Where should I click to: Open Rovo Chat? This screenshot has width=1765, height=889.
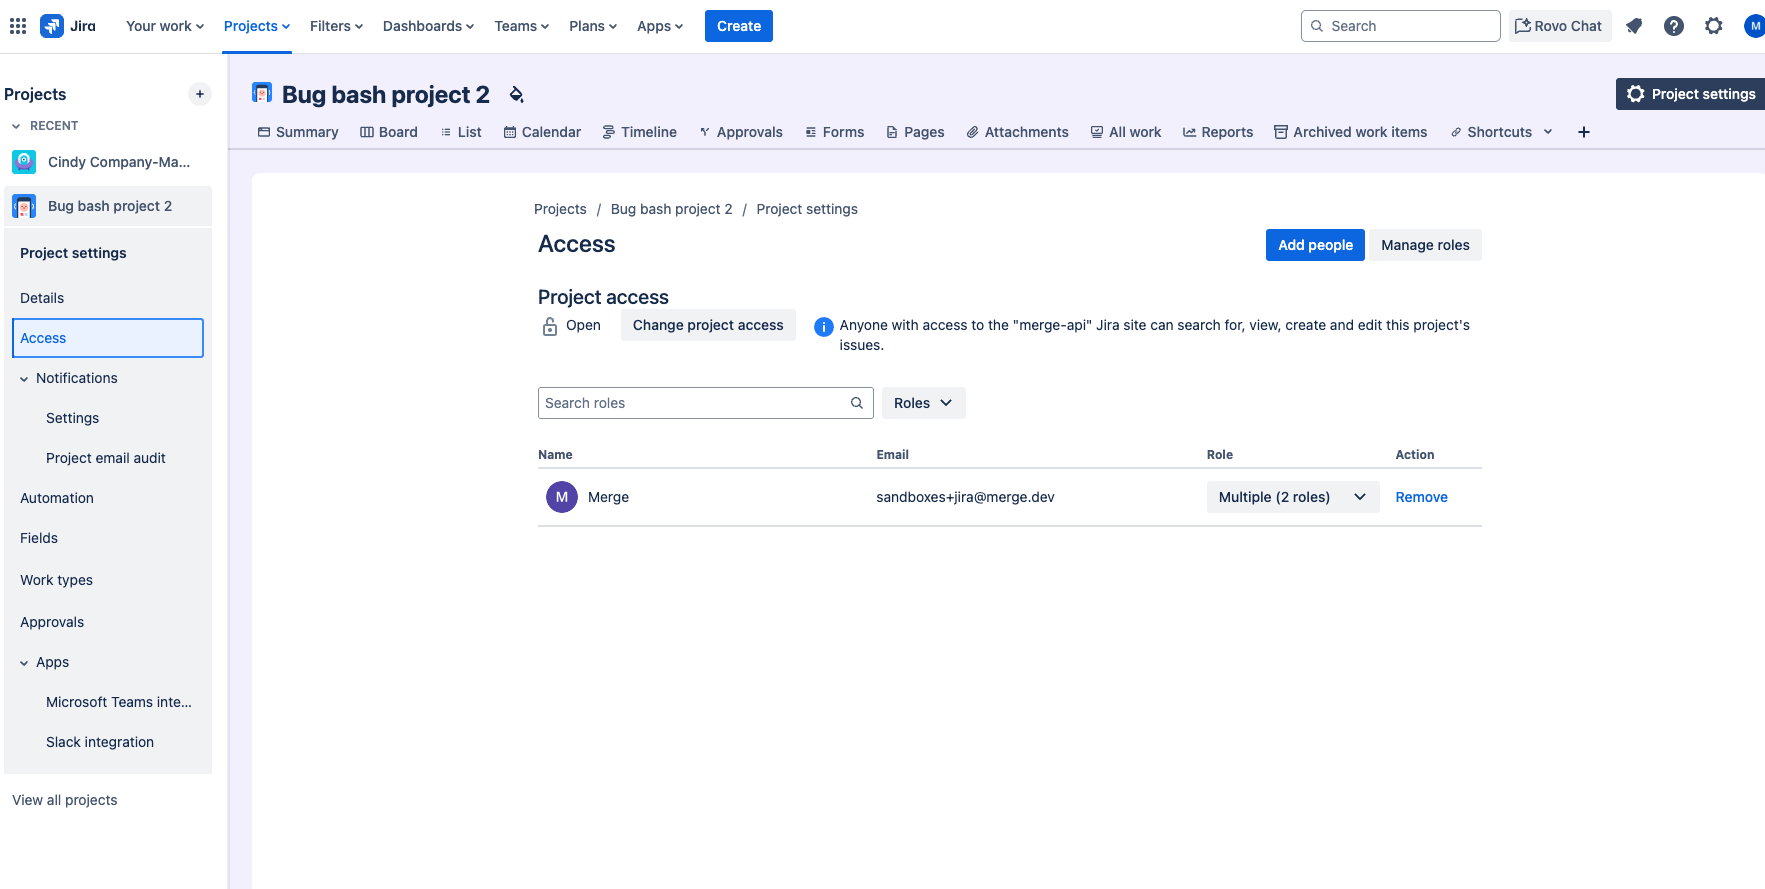pos(1559,26)
